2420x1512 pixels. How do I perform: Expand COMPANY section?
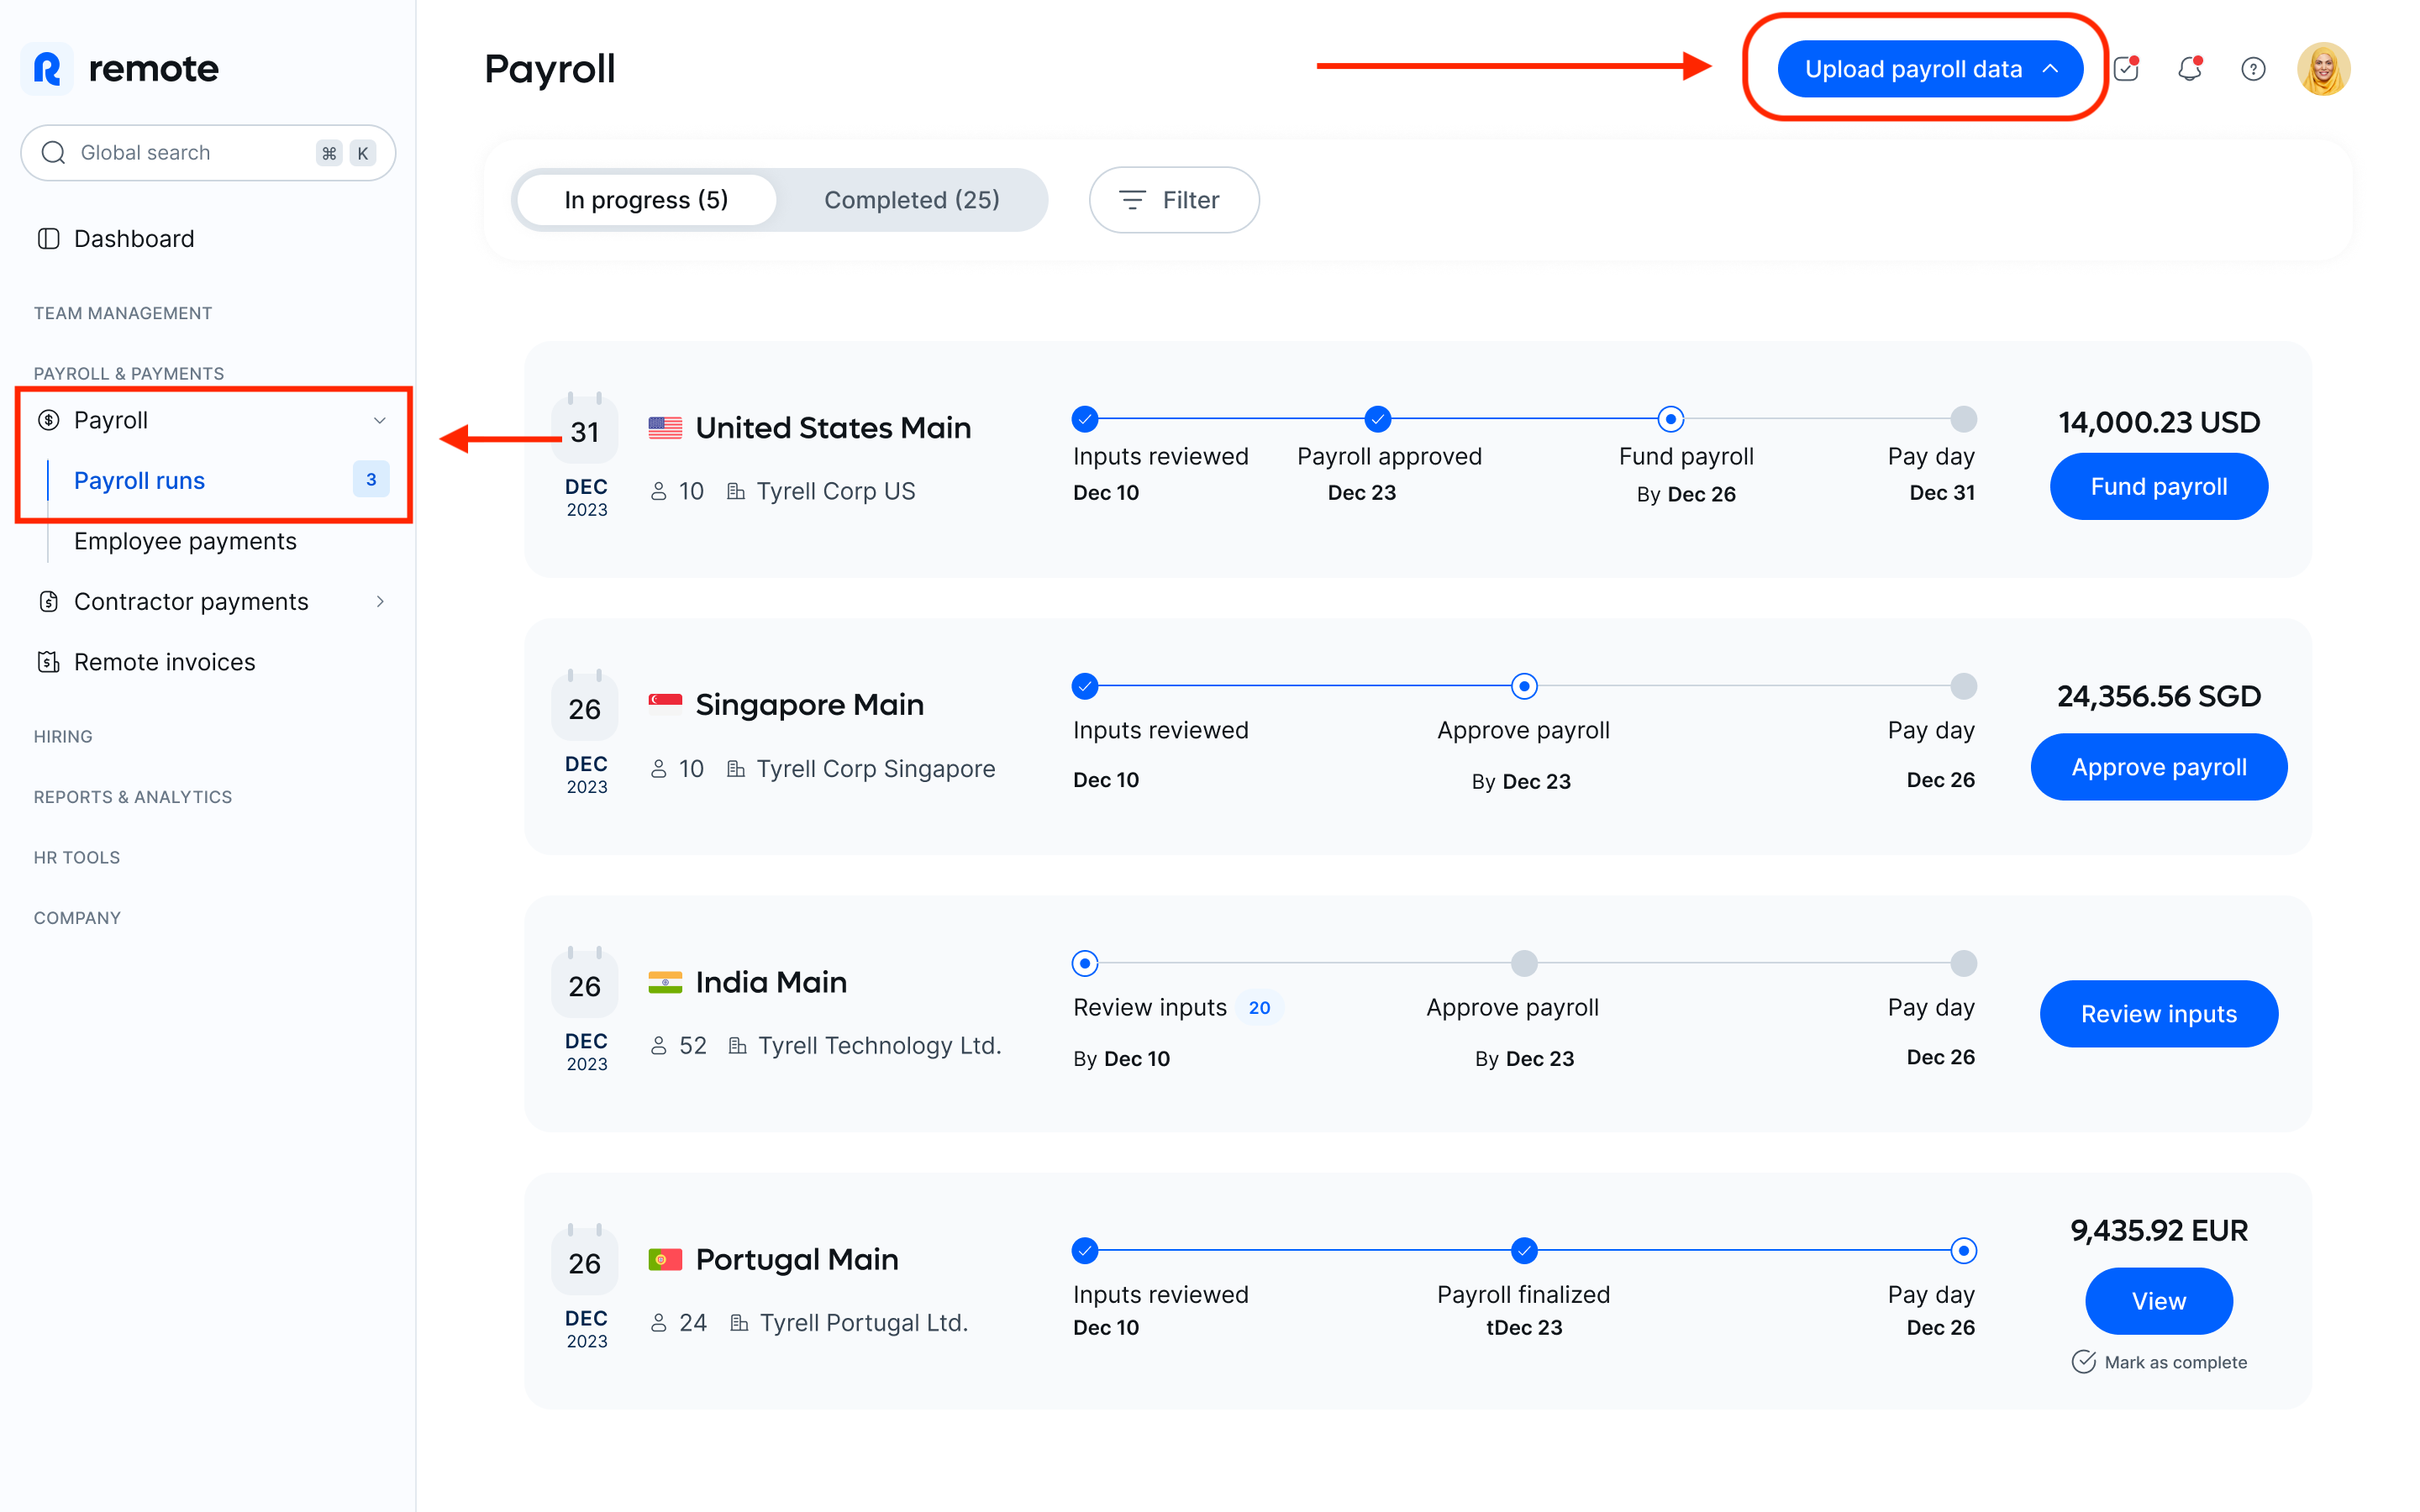pyautogui.click(x=77, y=918)
